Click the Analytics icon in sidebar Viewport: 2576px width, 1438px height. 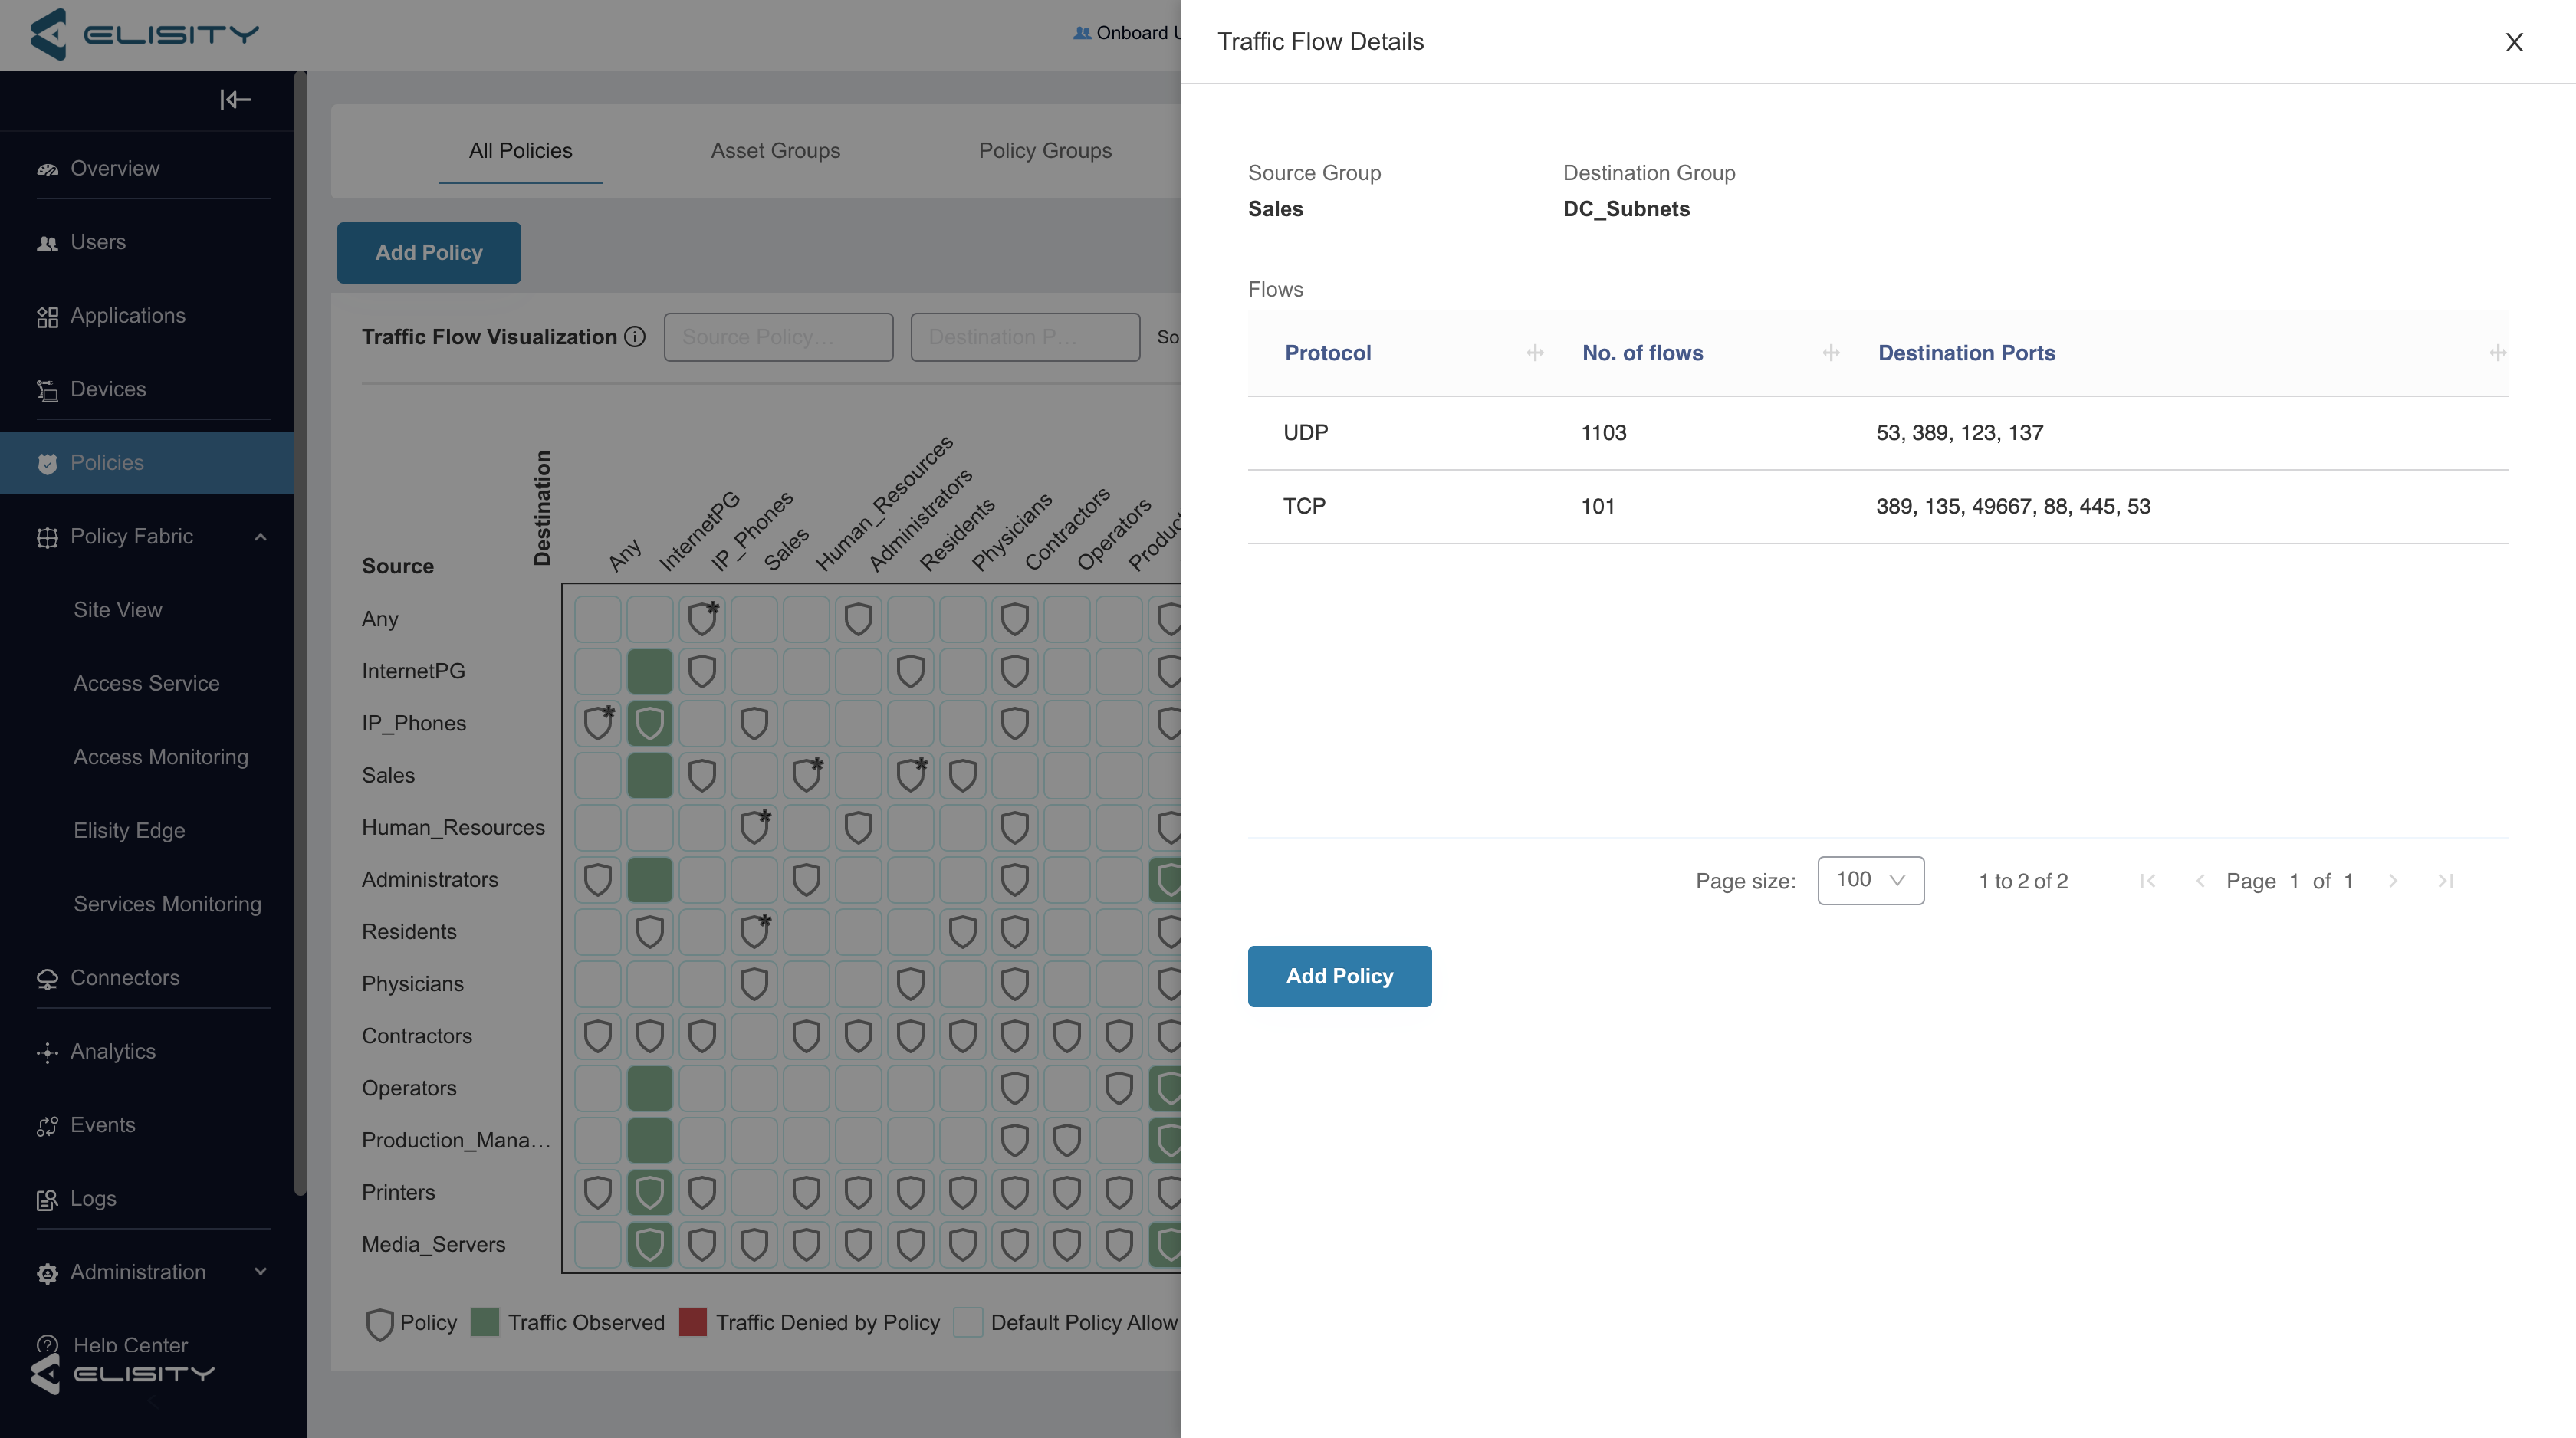click(x=47, y=1053)
